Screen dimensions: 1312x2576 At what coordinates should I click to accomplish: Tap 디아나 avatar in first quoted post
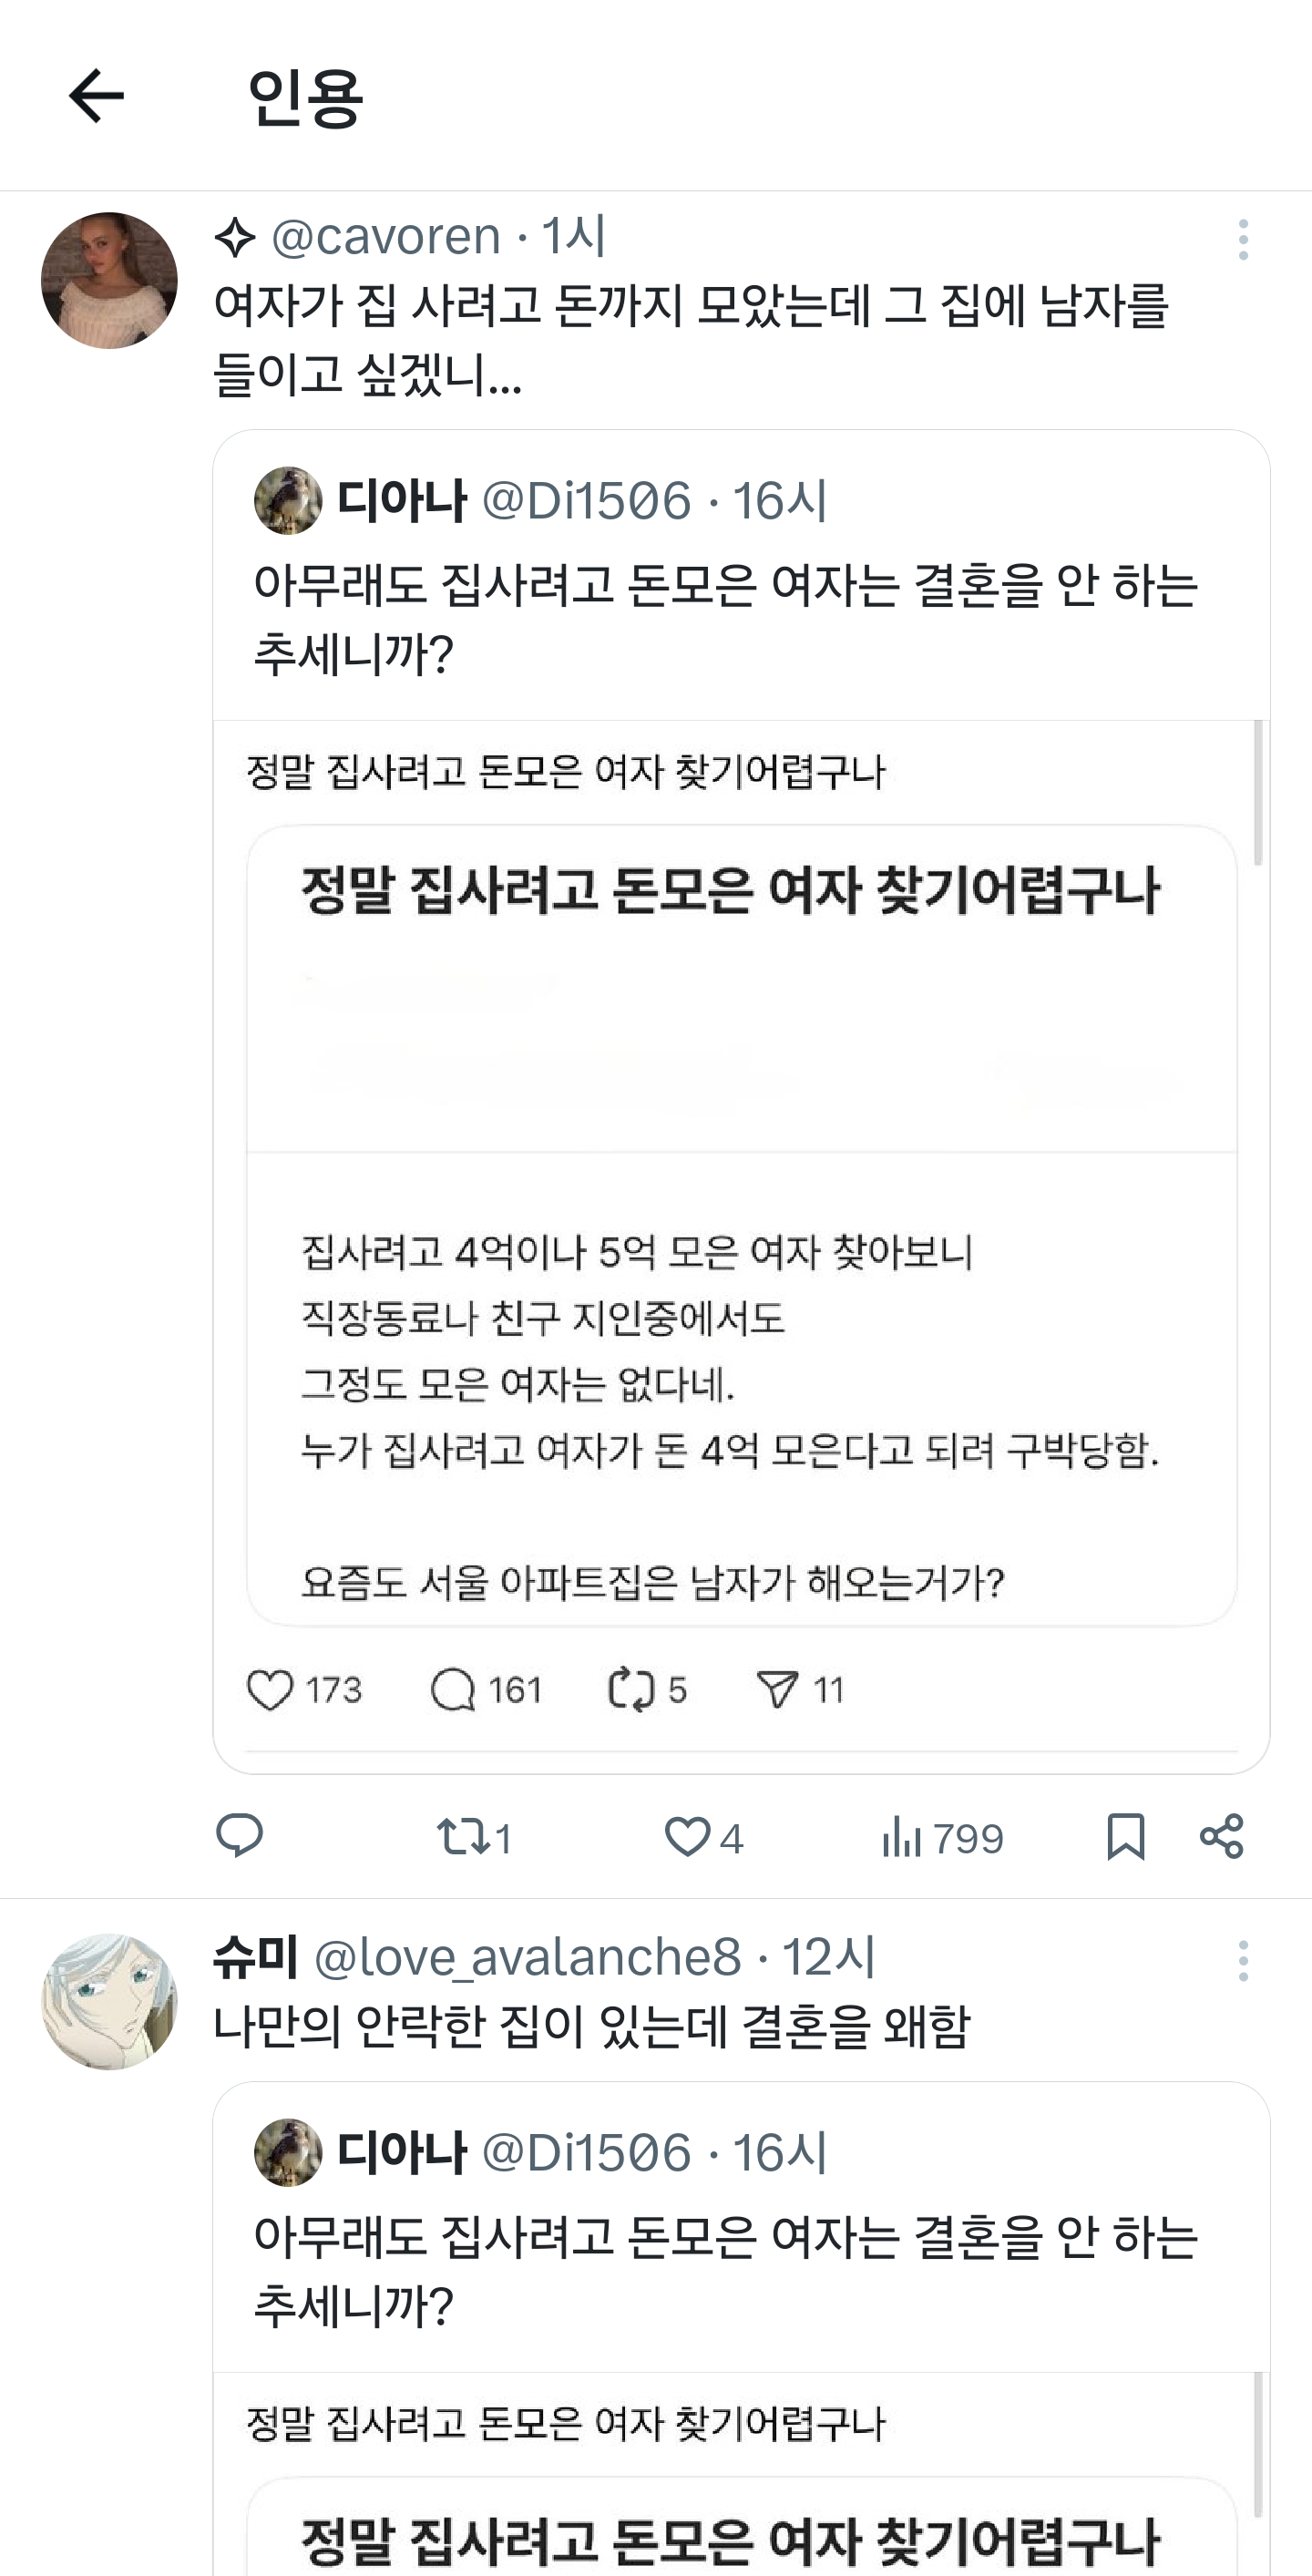tap(288, 500)
